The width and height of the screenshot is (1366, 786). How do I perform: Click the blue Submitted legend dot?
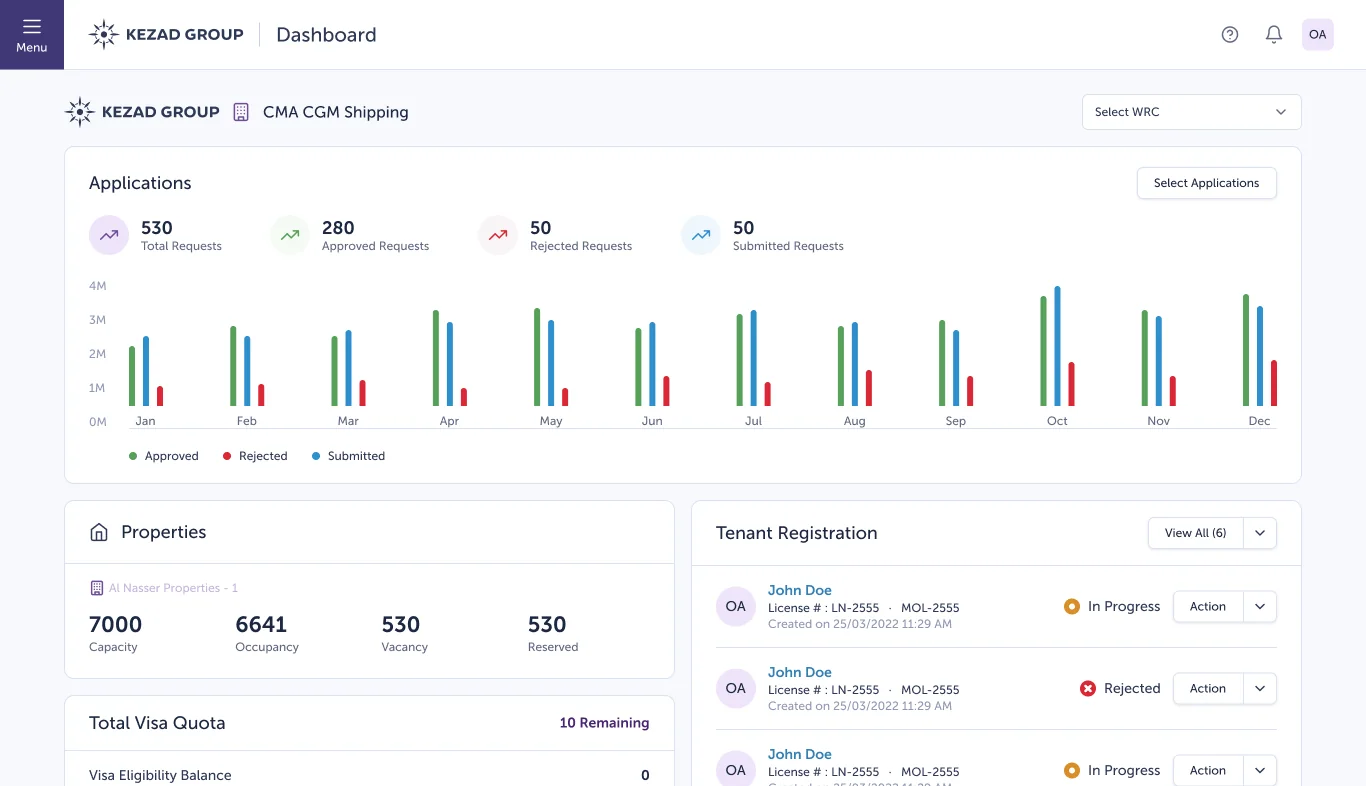[316, 456]
